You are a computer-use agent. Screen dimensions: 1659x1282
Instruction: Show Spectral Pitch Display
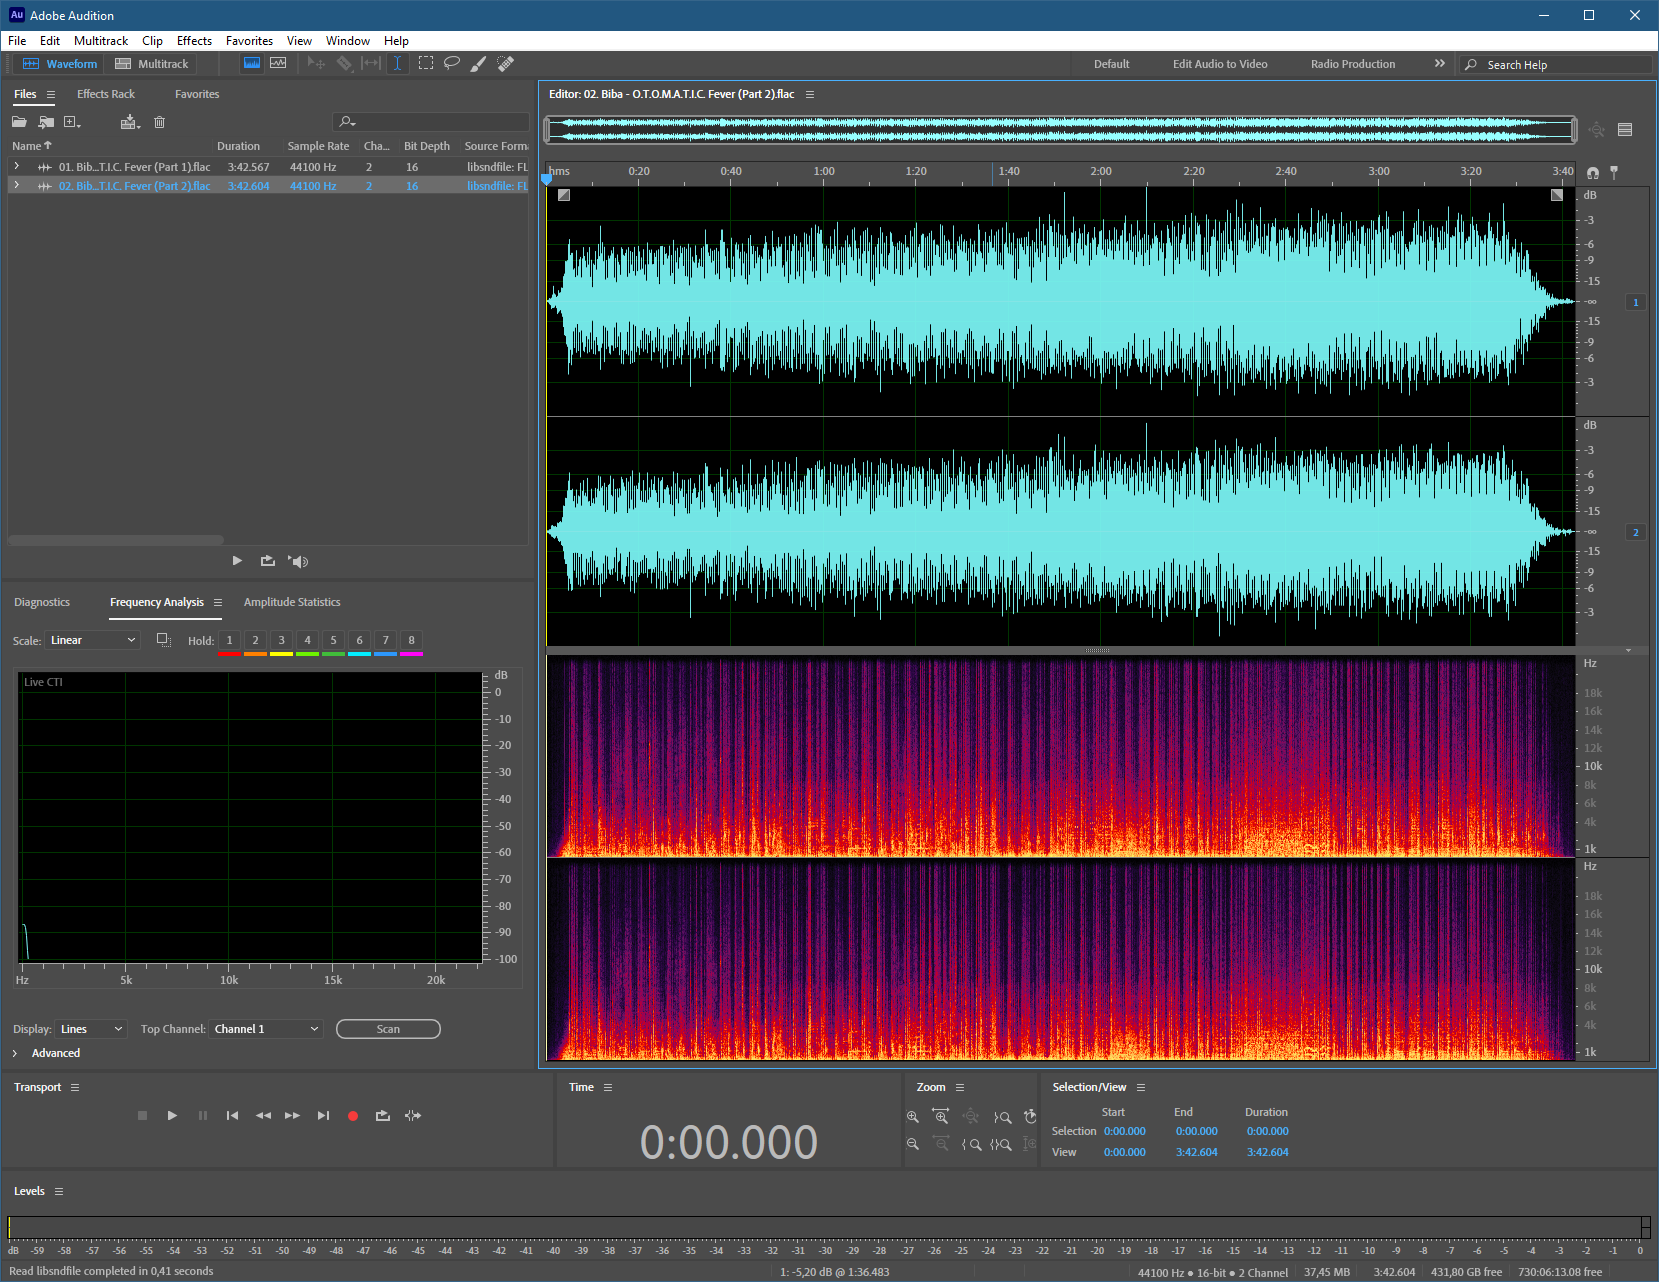278,63
